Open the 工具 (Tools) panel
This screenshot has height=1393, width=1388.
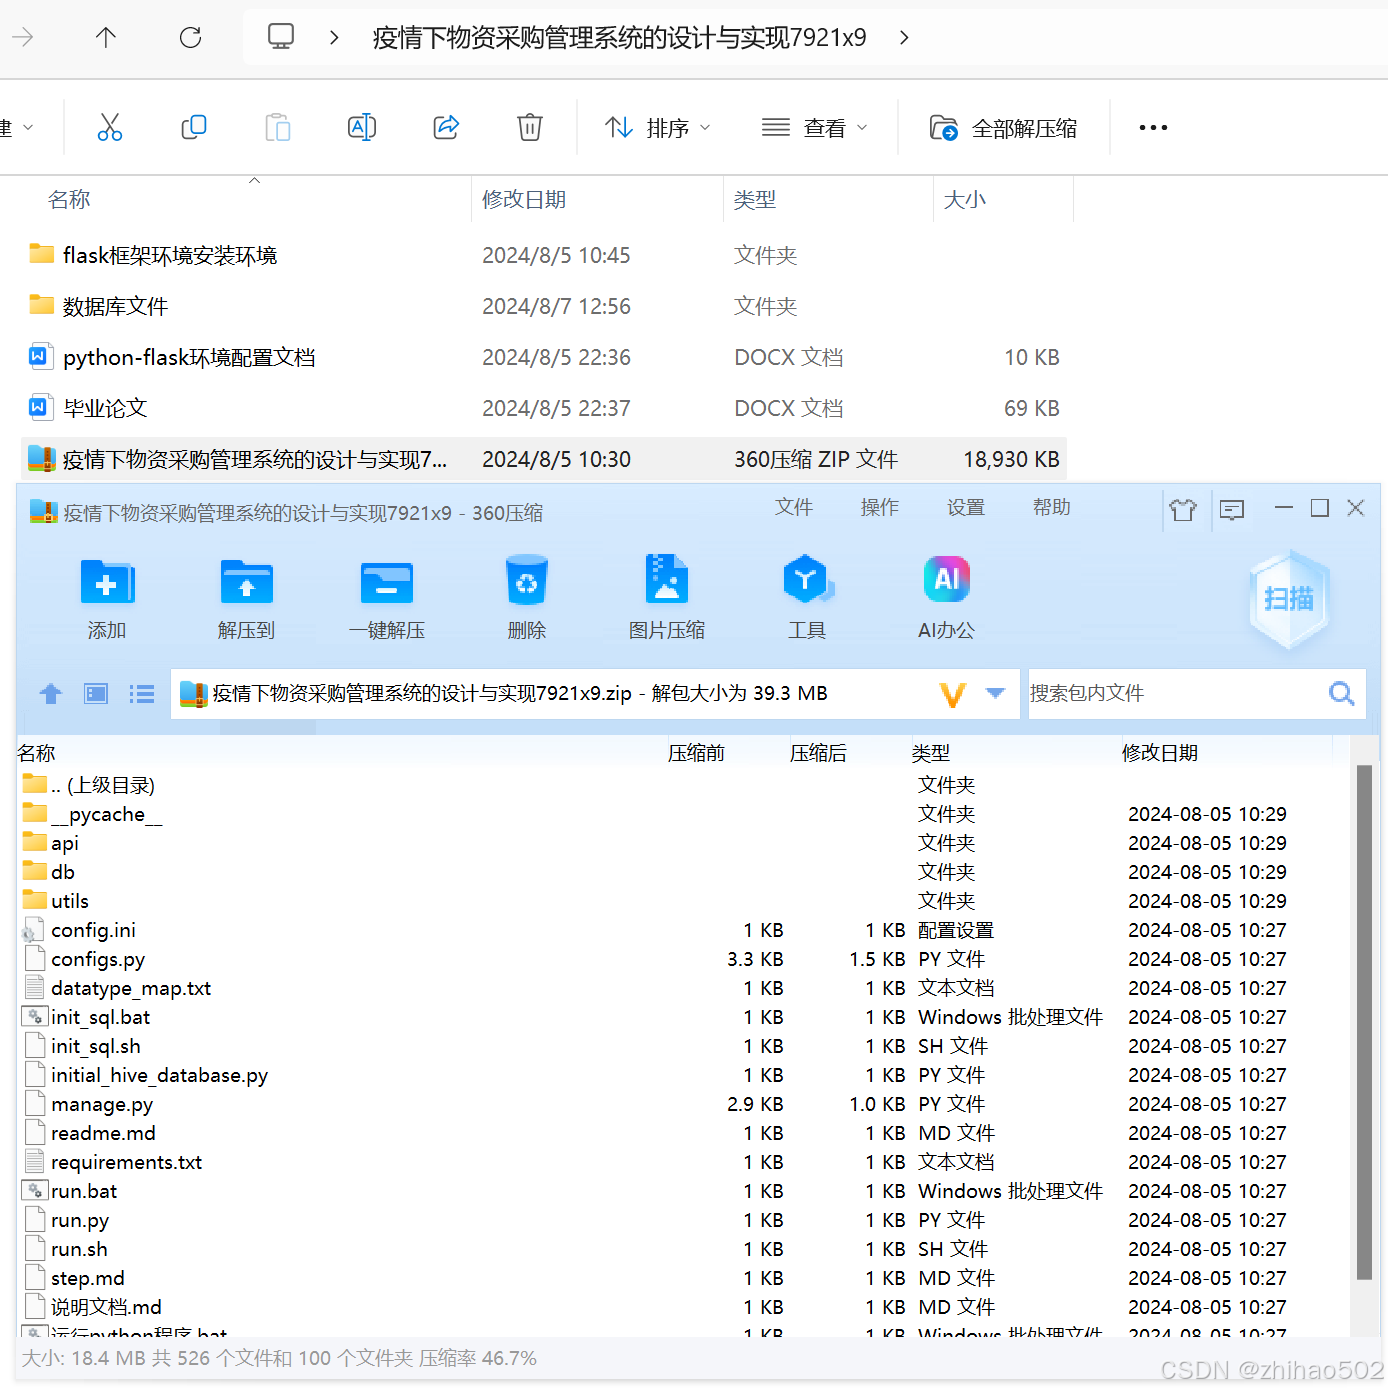[x=807, y=597]
